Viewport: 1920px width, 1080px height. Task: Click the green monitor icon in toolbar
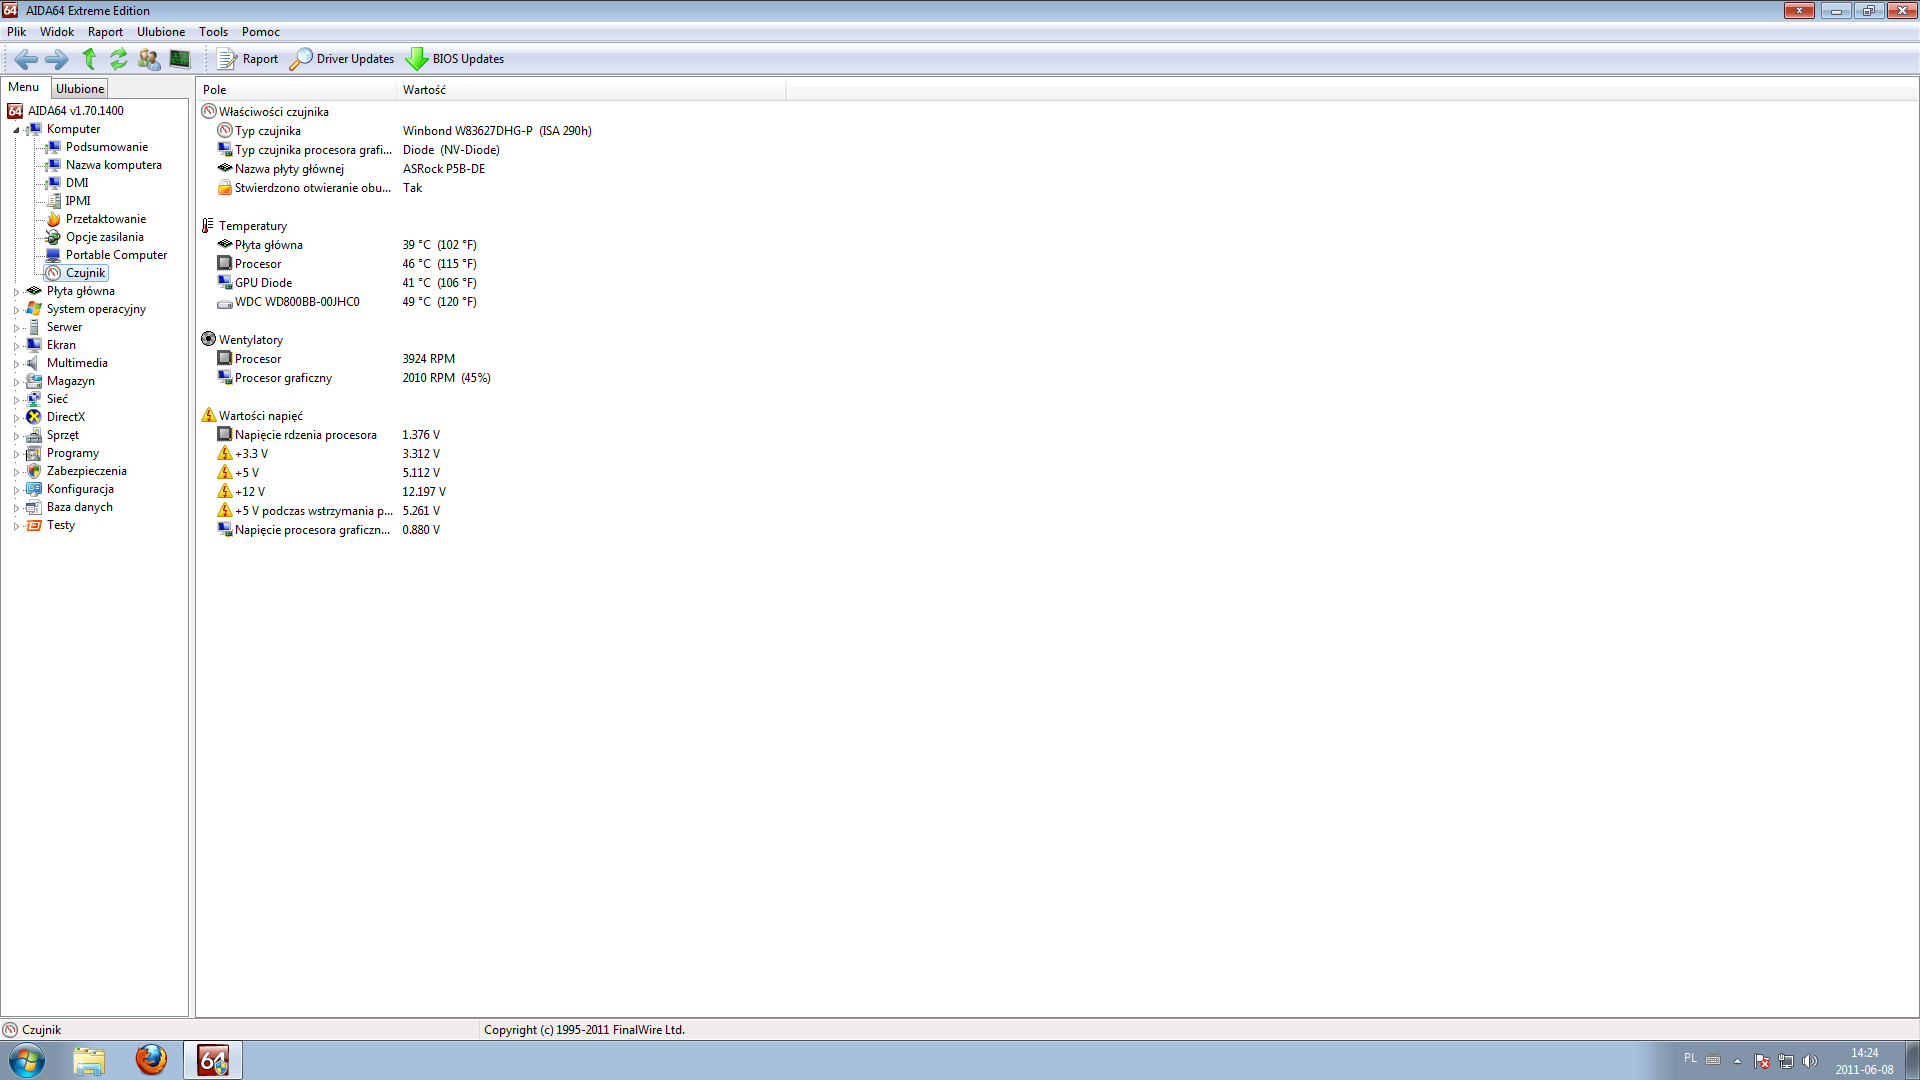[180, 59]
